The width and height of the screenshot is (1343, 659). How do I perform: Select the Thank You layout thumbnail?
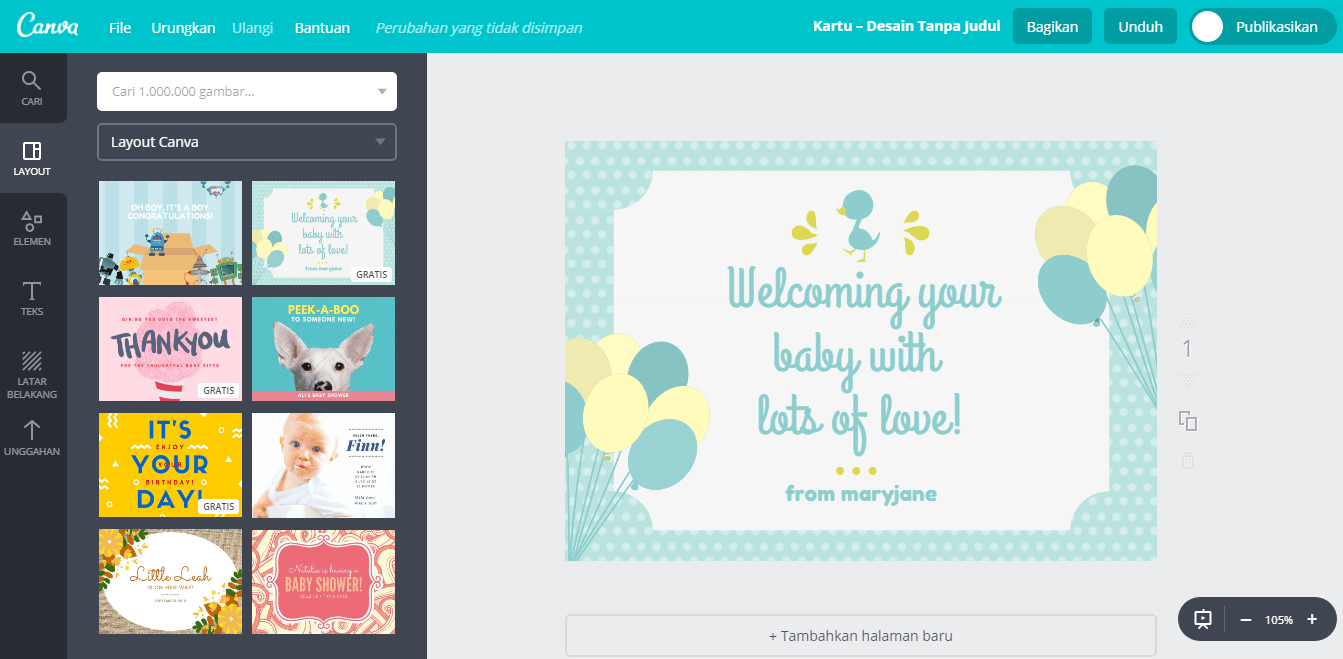pos(170,349)
